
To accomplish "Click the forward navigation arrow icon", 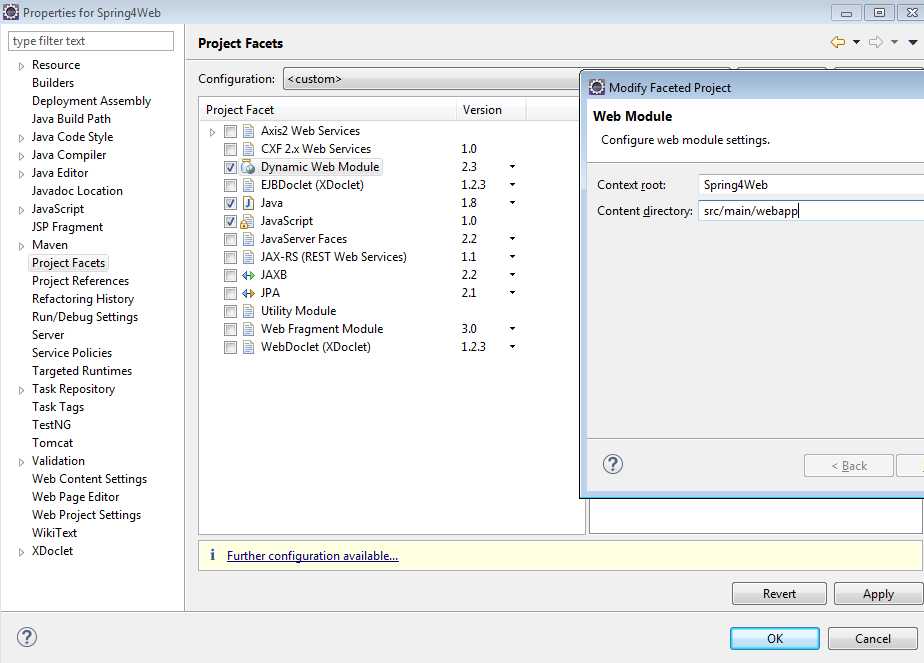I will (x=876, y=42).
